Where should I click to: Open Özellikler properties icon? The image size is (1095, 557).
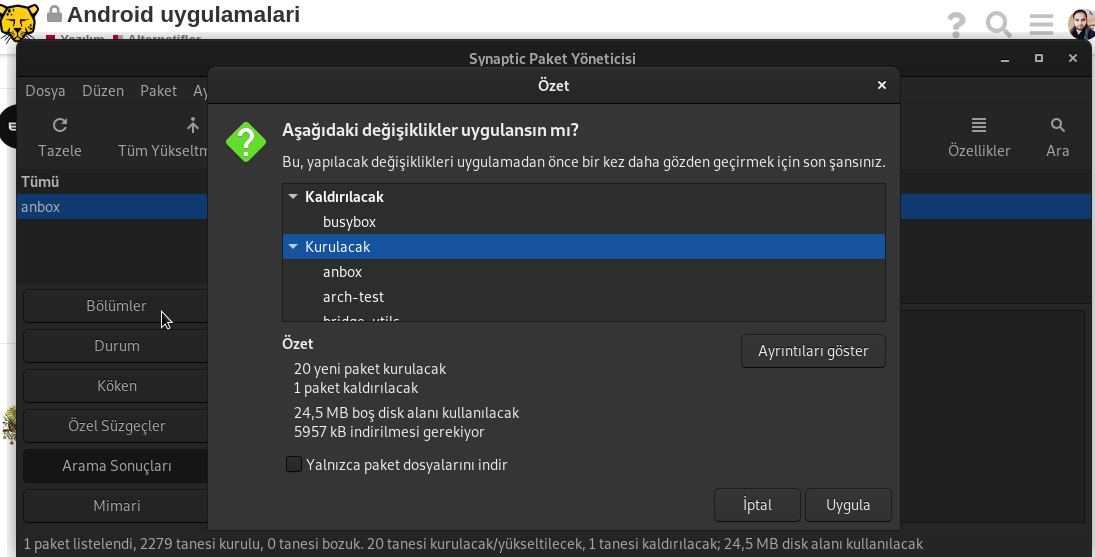coord(979,126)
